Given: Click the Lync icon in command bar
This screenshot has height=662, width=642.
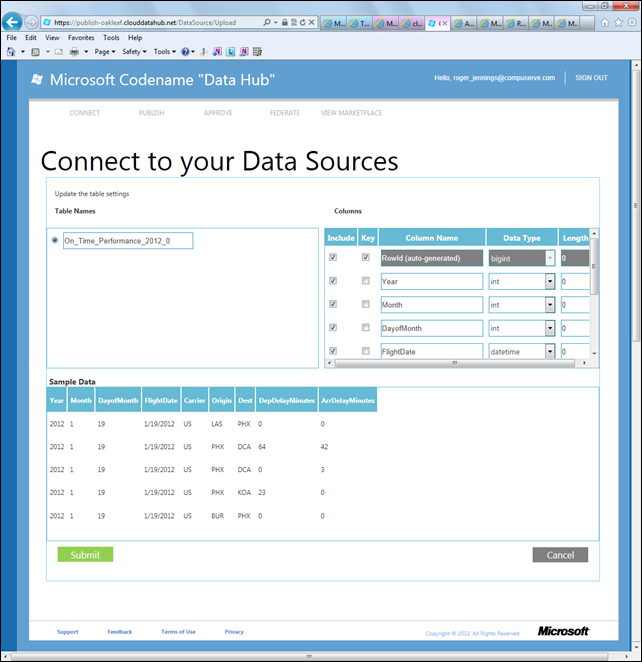Looking at the screenshot, I should [x=230, y=52].
